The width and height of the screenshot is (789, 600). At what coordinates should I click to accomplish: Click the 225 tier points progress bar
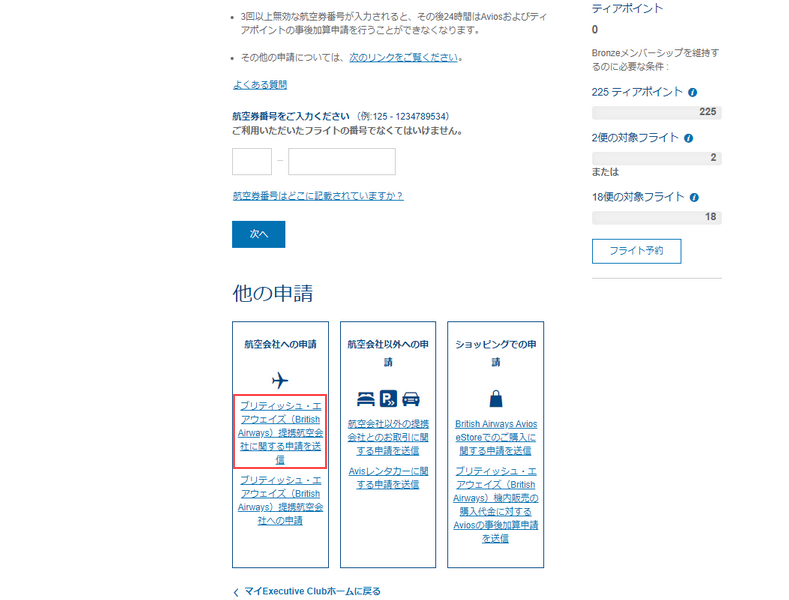point(657,112)
